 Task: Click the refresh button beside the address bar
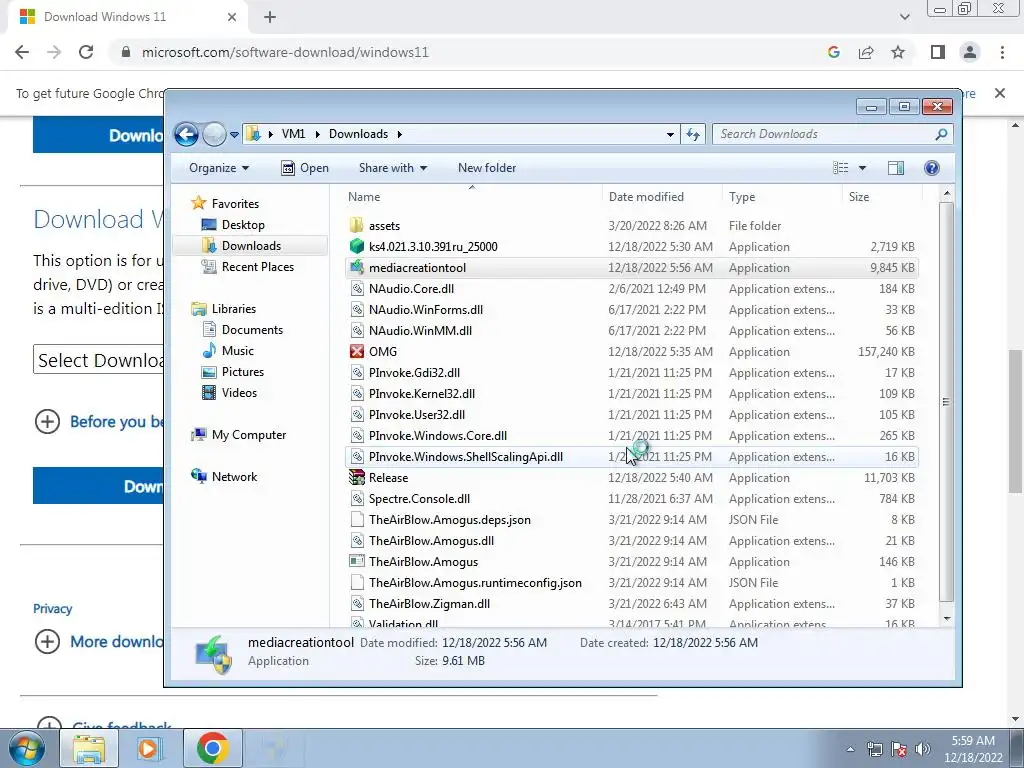point(693,135)
